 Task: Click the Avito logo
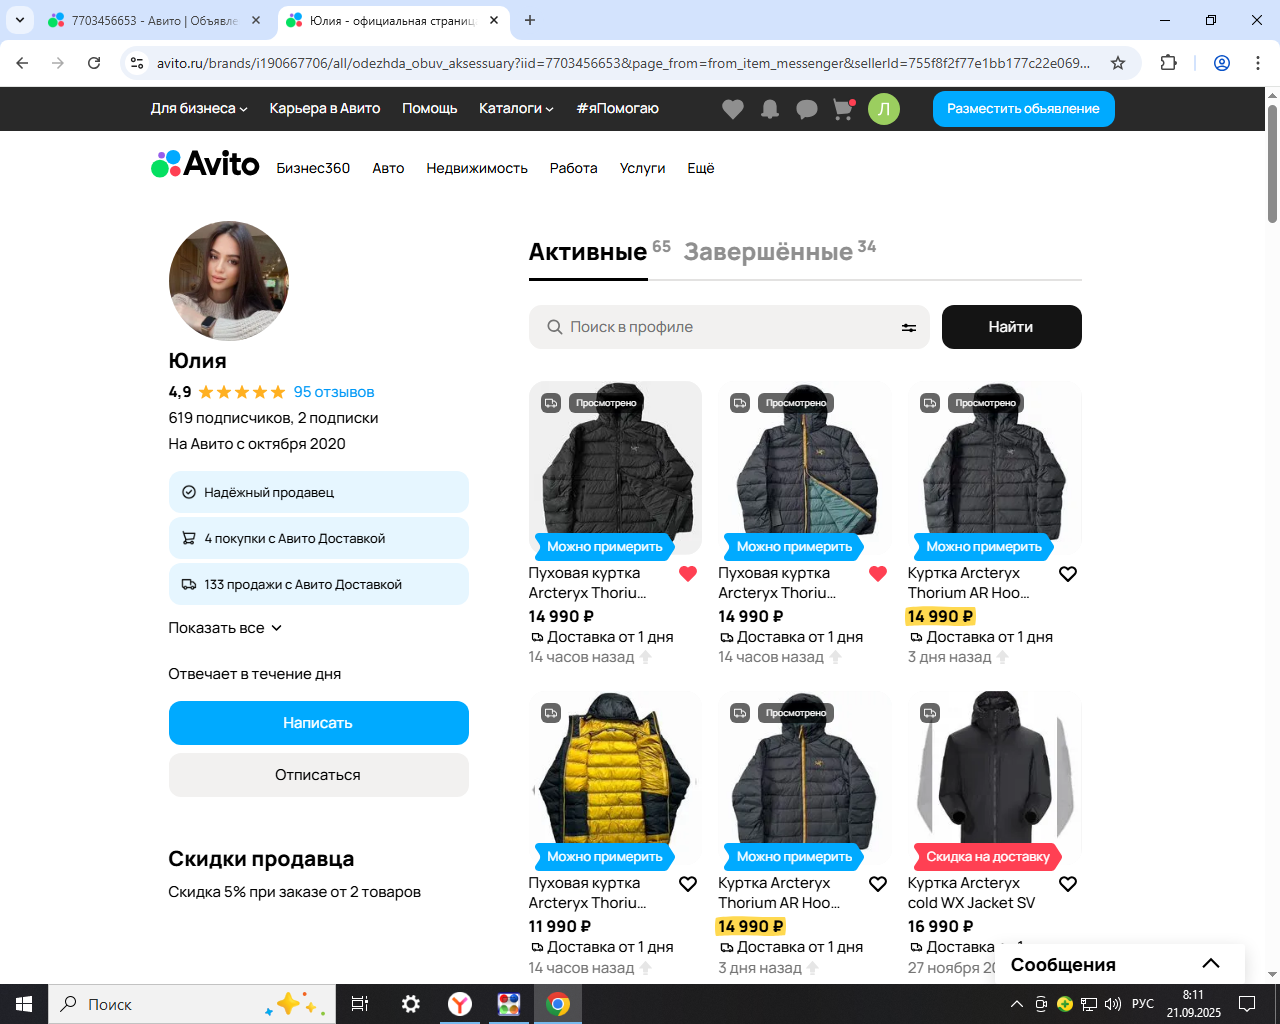pos(205,164)
